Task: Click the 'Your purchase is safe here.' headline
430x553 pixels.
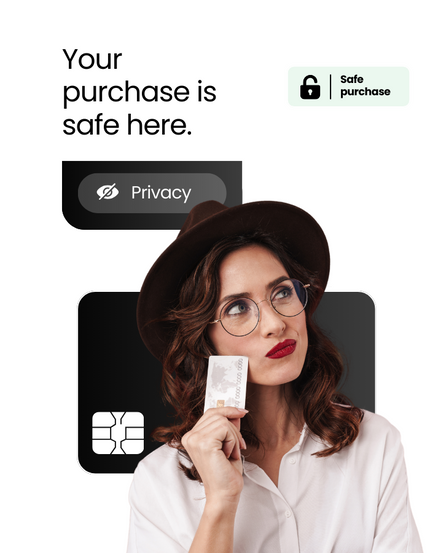Action: (x=139, y=92)
